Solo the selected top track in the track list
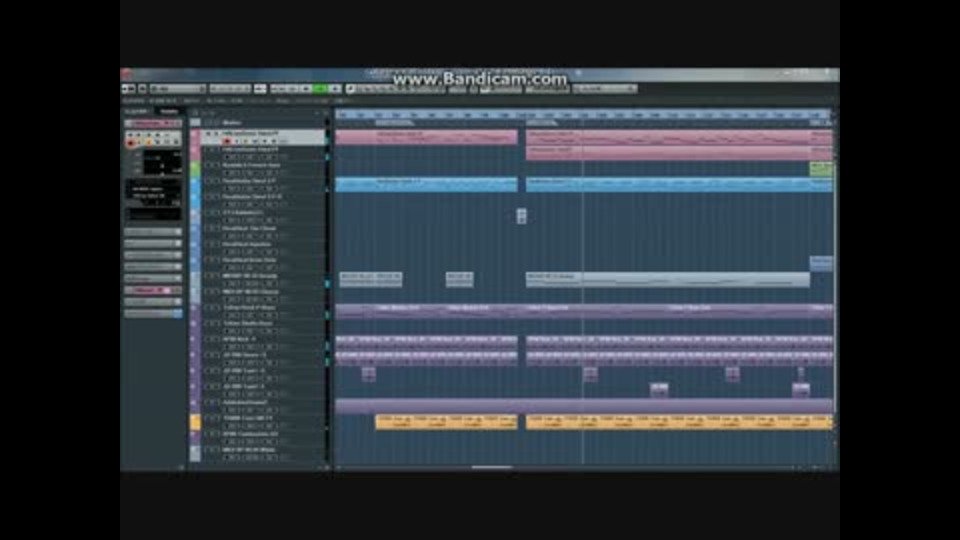Viewport: 960px width, 540px height. pyautogui.click(x=216, y=133)
